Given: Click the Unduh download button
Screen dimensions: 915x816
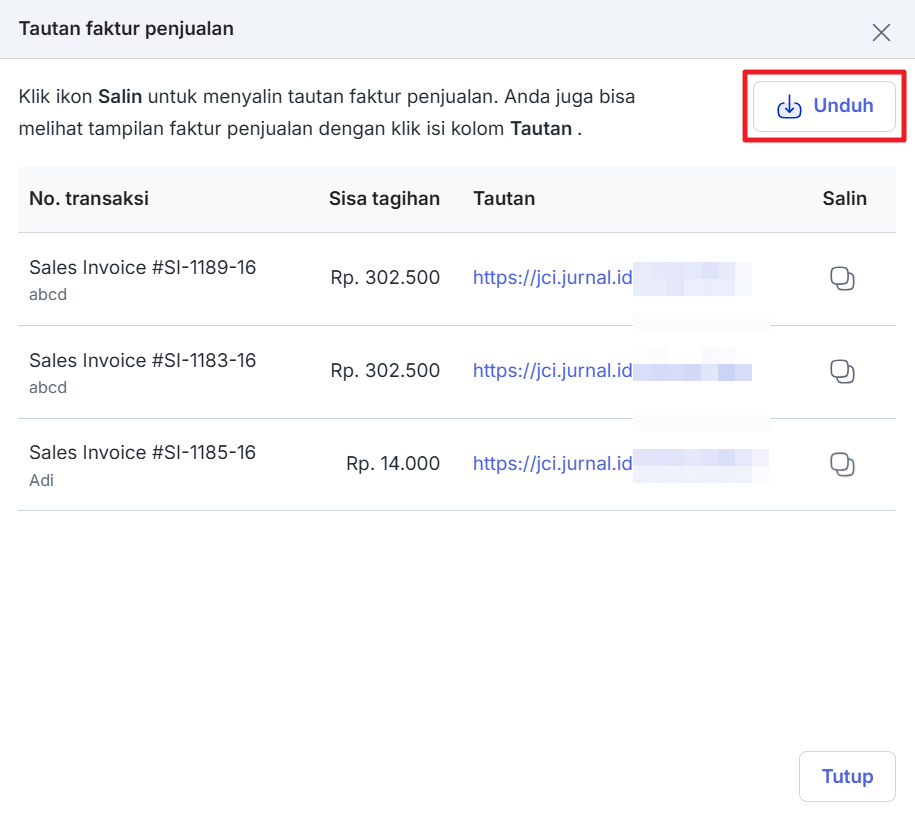Looking at the screenshot, I should click(x=824, y=106).
